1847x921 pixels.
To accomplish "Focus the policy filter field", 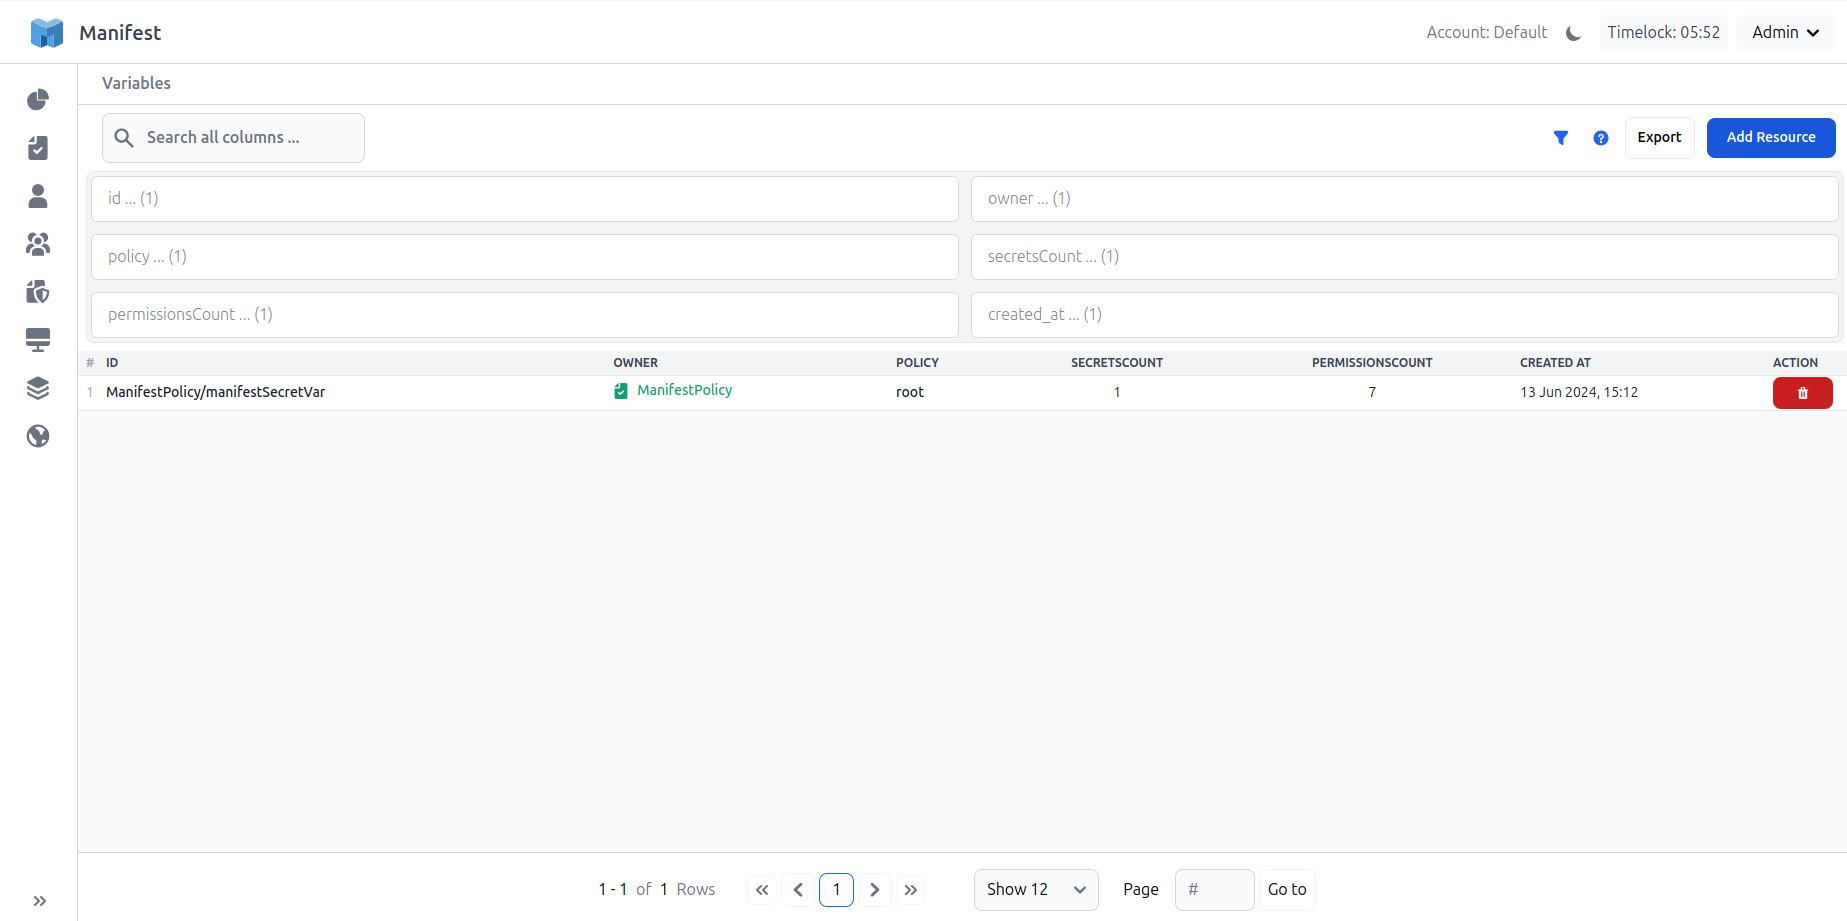I will point(525,257).
